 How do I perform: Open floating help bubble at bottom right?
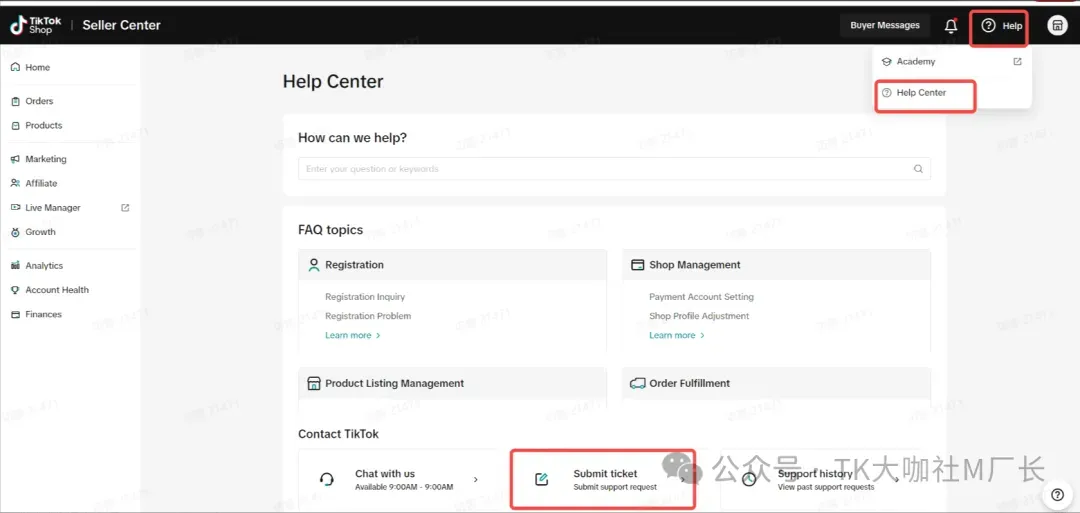[x=1058, y=494]
